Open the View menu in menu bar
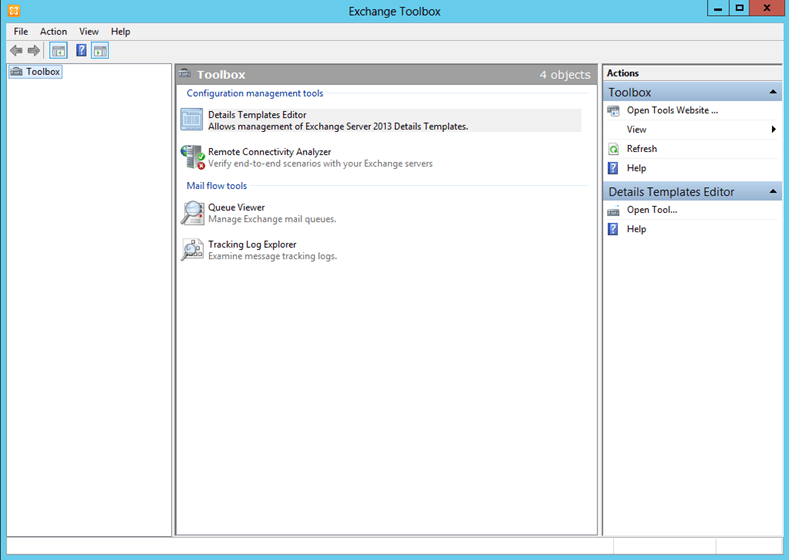Screen dimensions: 789x560 89,31
